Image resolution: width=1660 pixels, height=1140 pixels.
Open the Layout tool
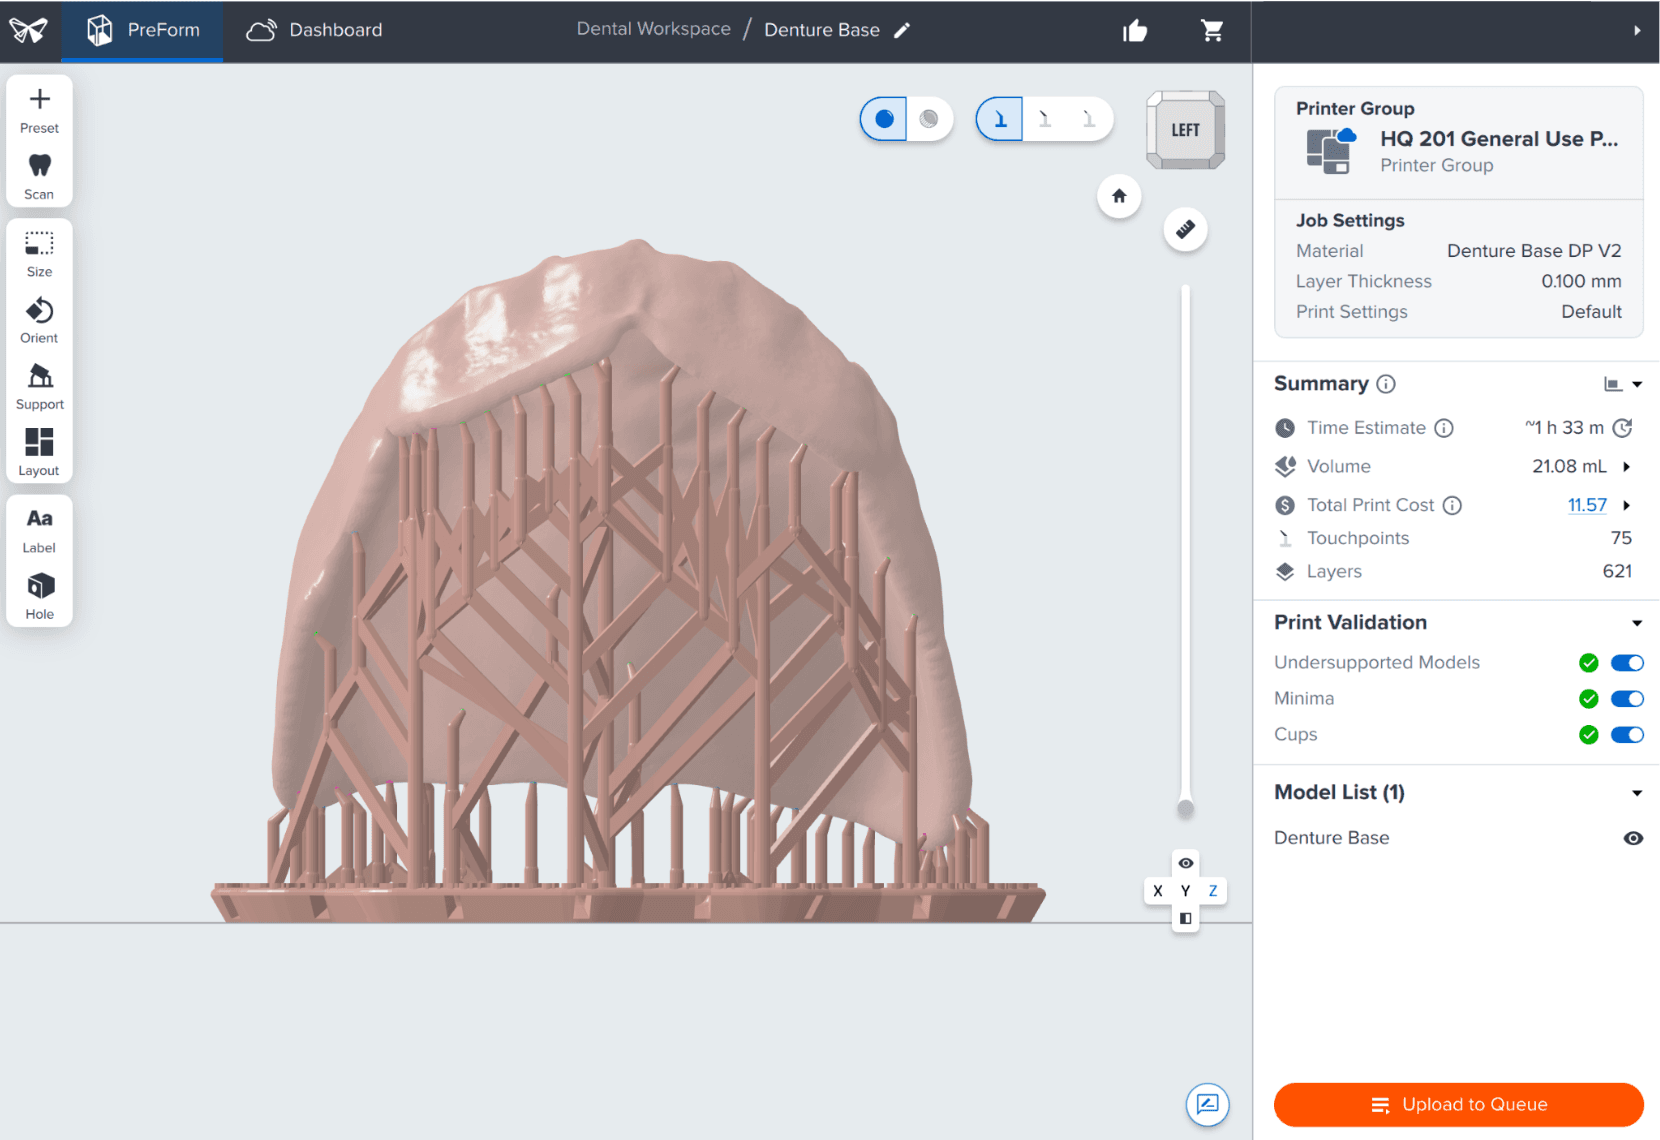tap(39, 452)
